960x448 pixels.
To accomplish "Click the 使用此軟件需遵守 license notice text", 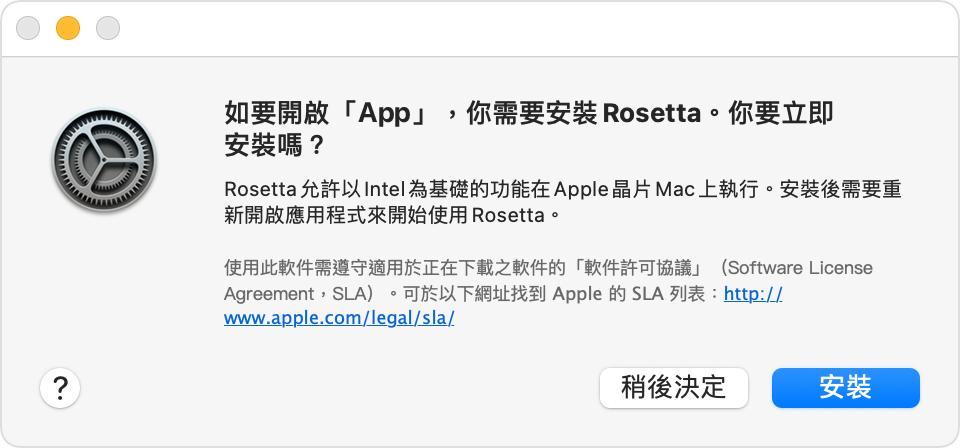I will click(x=549, y=293).
